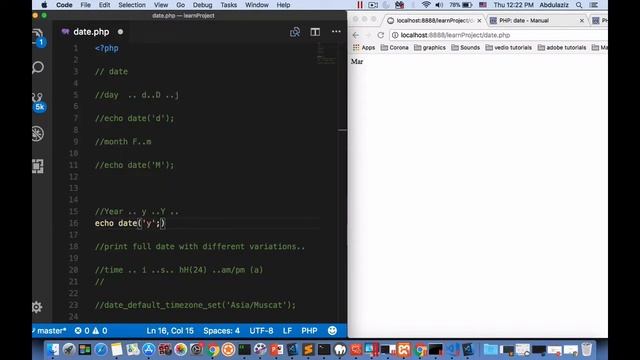Switch to the localhost:8888 Chrome tab

[434, 20]
